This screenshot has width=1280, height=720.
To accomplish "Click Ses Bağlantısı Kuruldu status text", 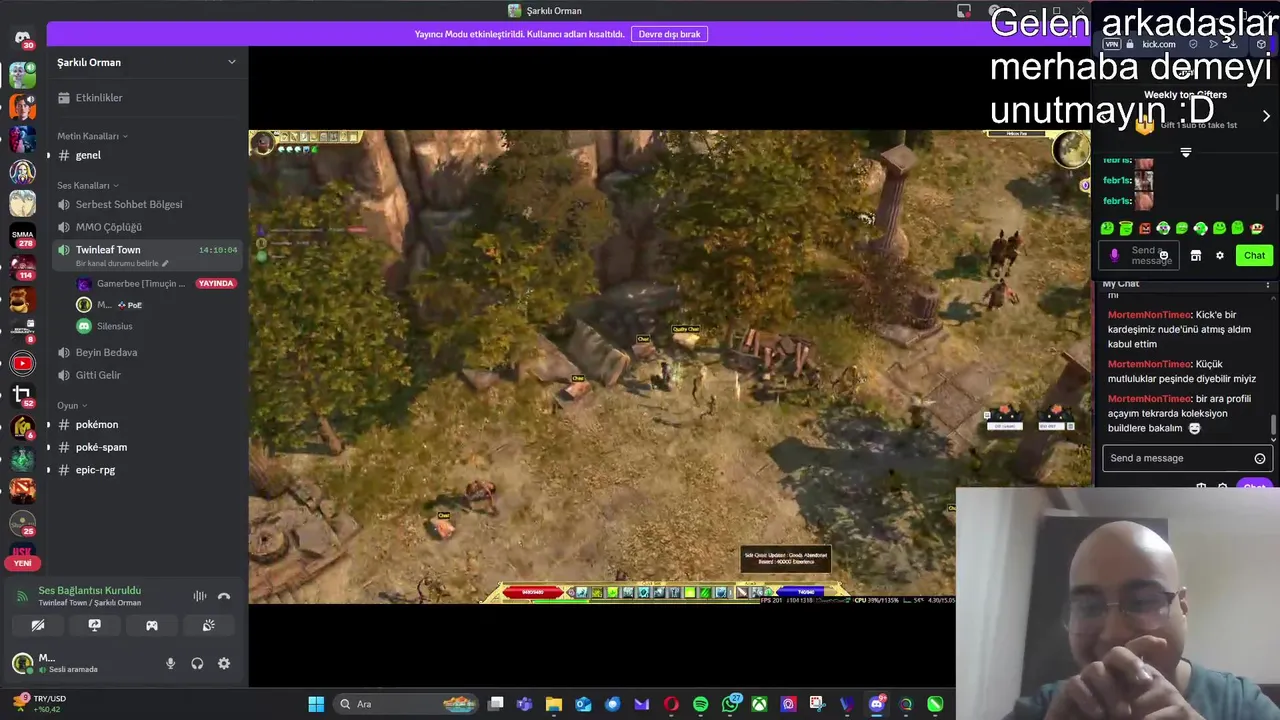I will click(x=89, y=590).
